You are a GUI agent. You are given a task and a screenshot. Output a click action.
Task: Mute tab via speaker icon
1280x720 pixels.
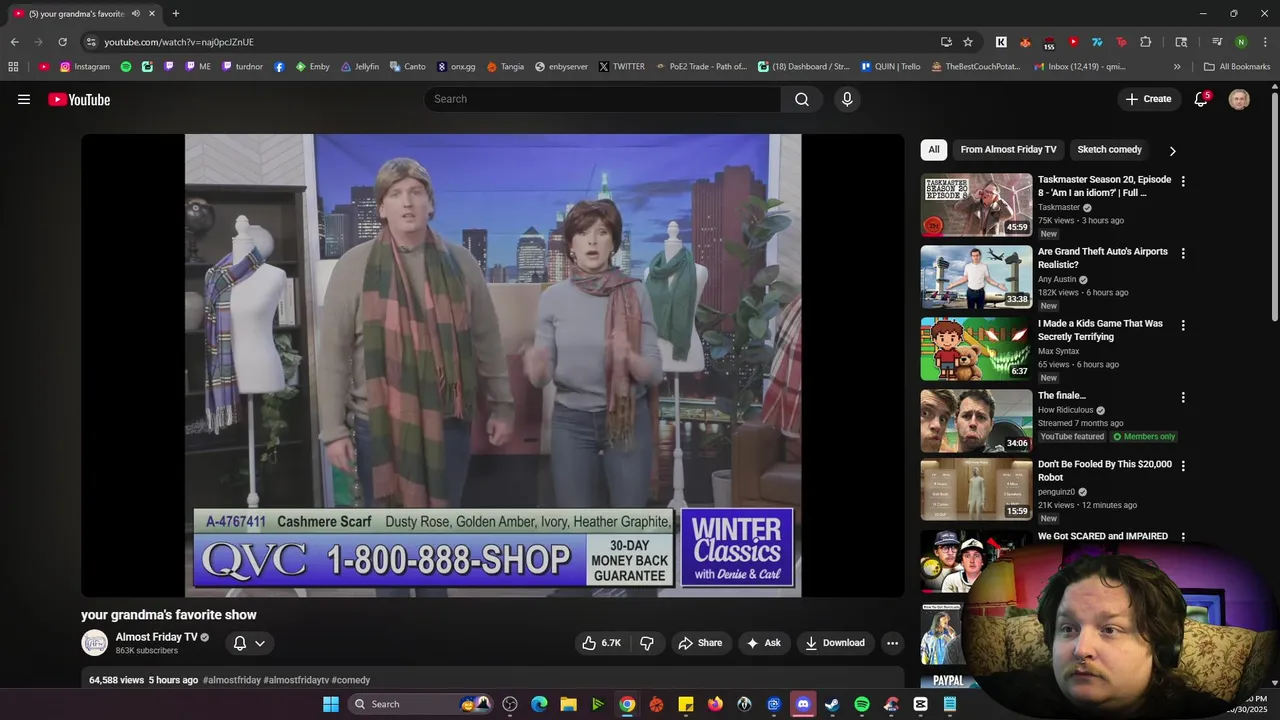[x=136, y=14]
